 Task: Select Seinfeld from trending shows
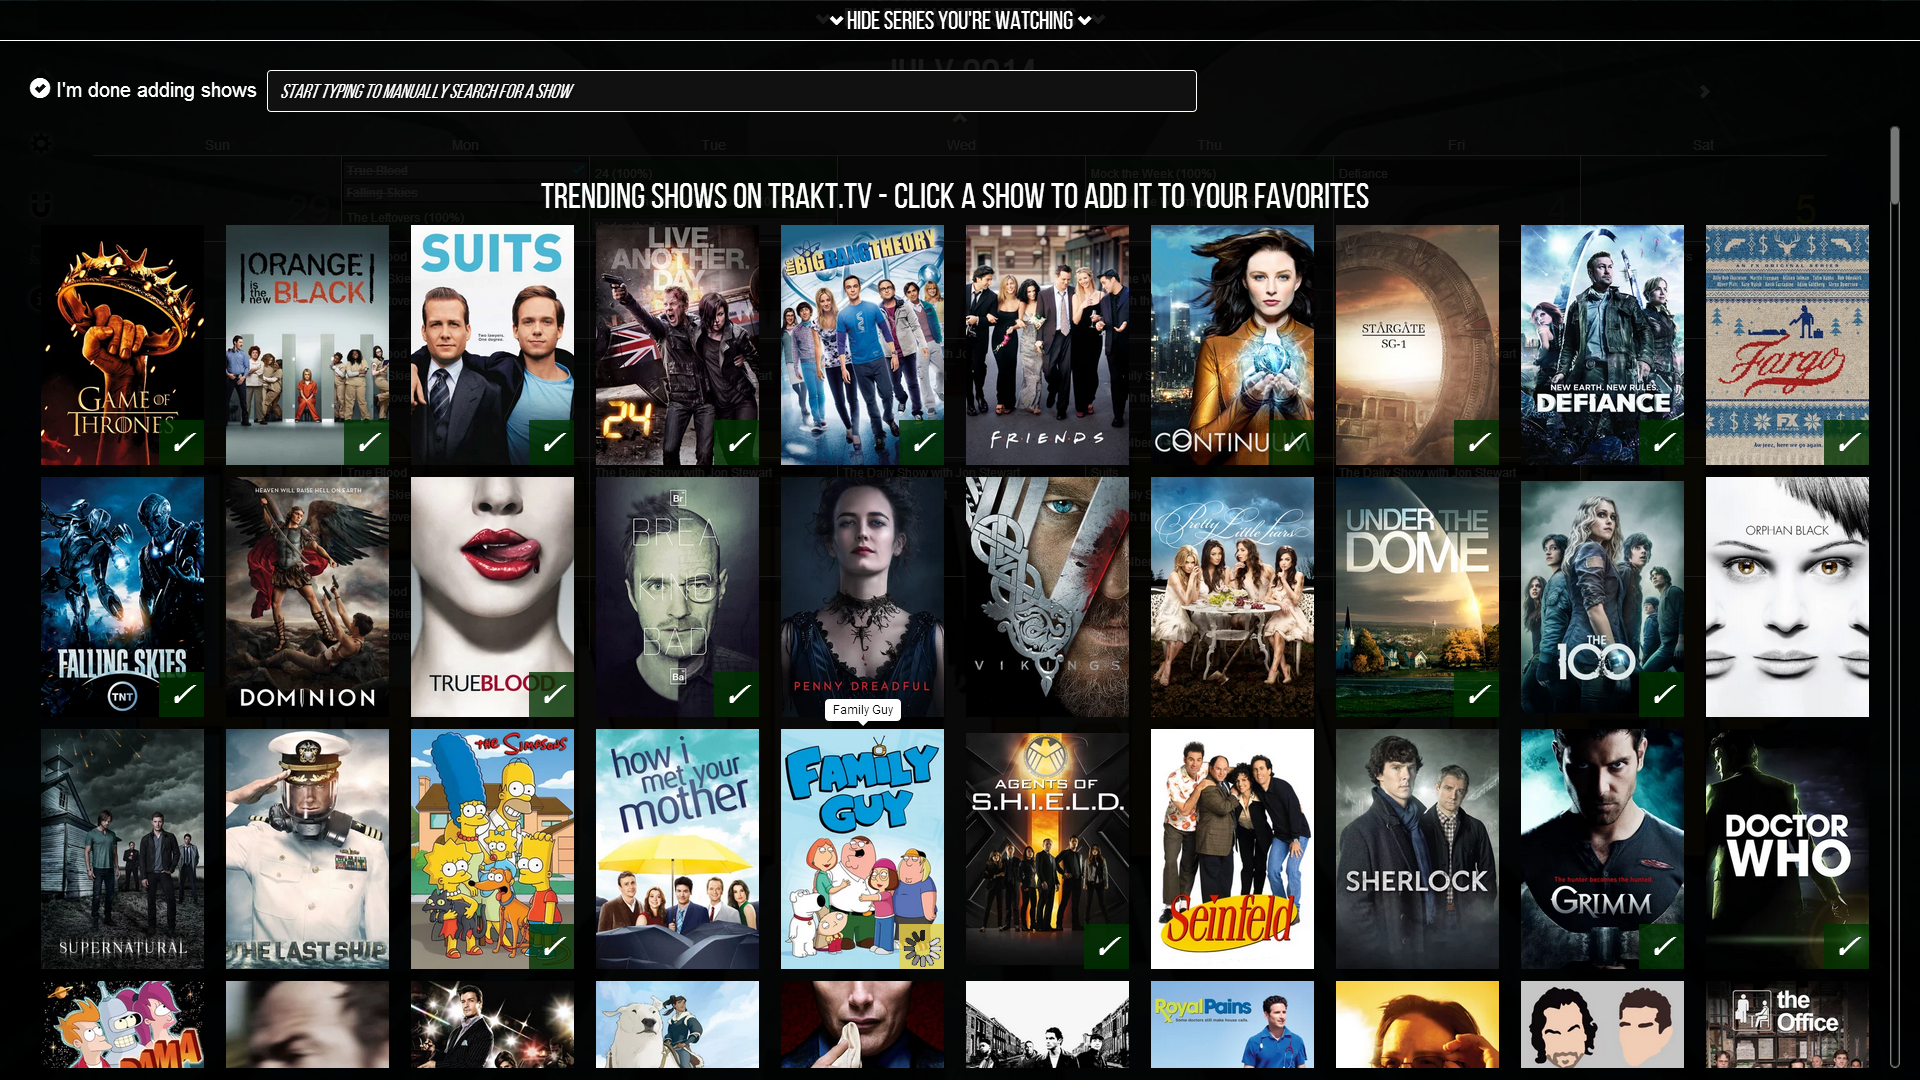tap(1232, 848)
